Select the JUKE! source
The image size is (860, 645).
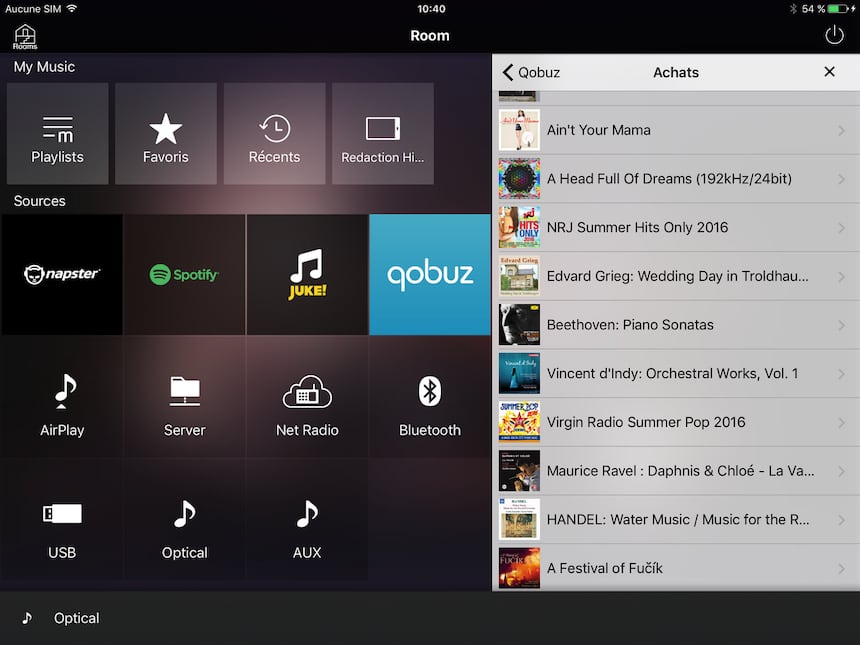(x=307, y=274)
